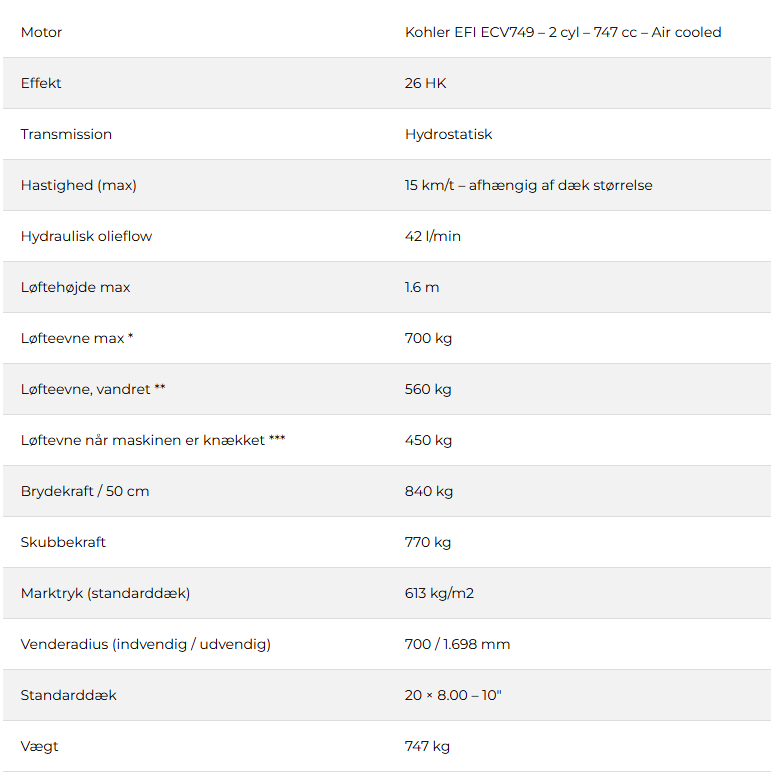Click the 26 HK value
This screenshot has height=777, width=776.
(425, 83)
